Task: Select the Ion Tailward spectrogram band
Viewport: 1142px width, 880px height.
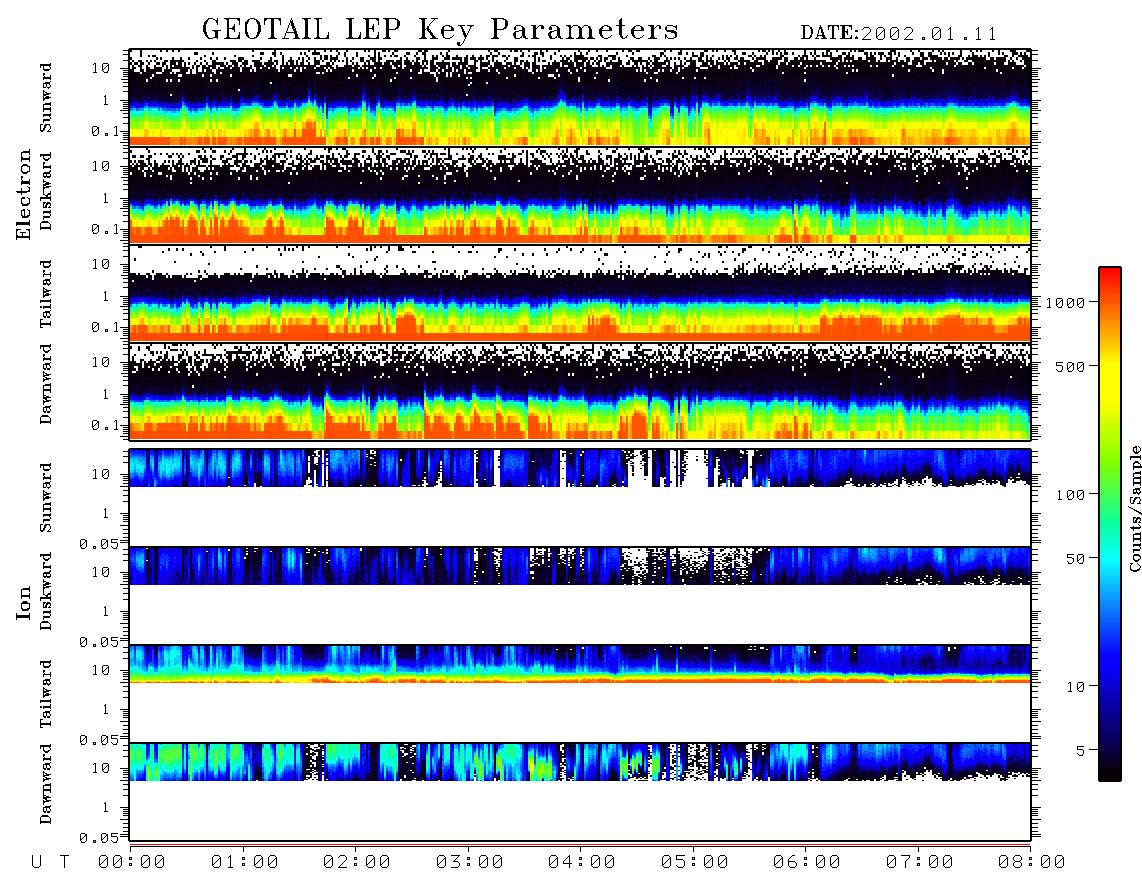Action: (x=580, y=664)
